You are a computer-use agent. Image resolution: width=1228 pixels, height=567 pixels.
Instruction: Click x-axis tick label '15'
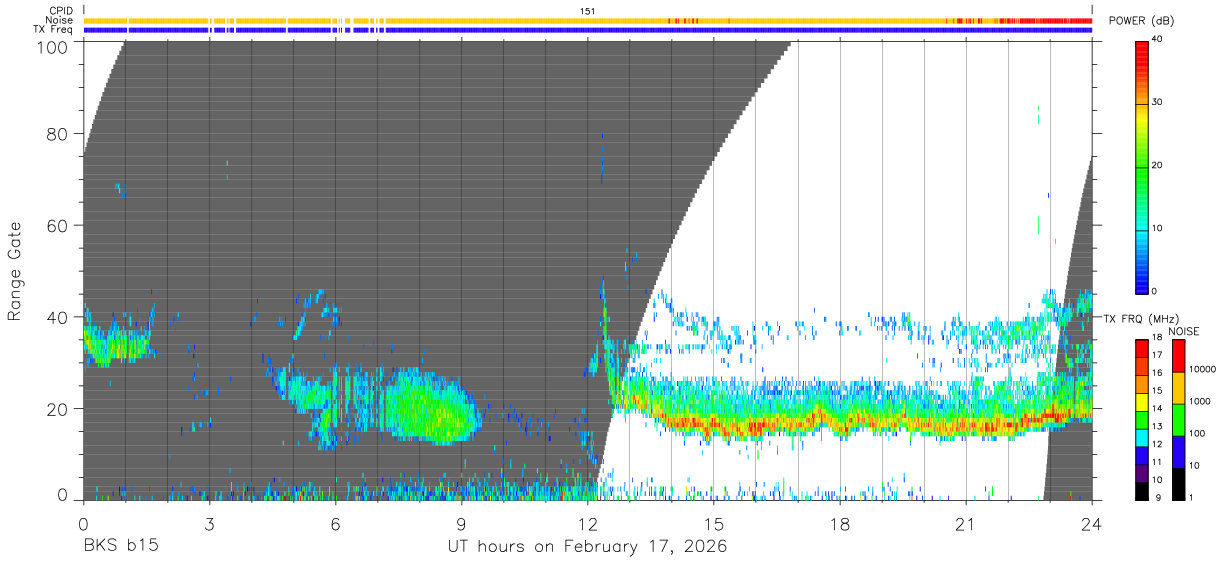point(713,524)
